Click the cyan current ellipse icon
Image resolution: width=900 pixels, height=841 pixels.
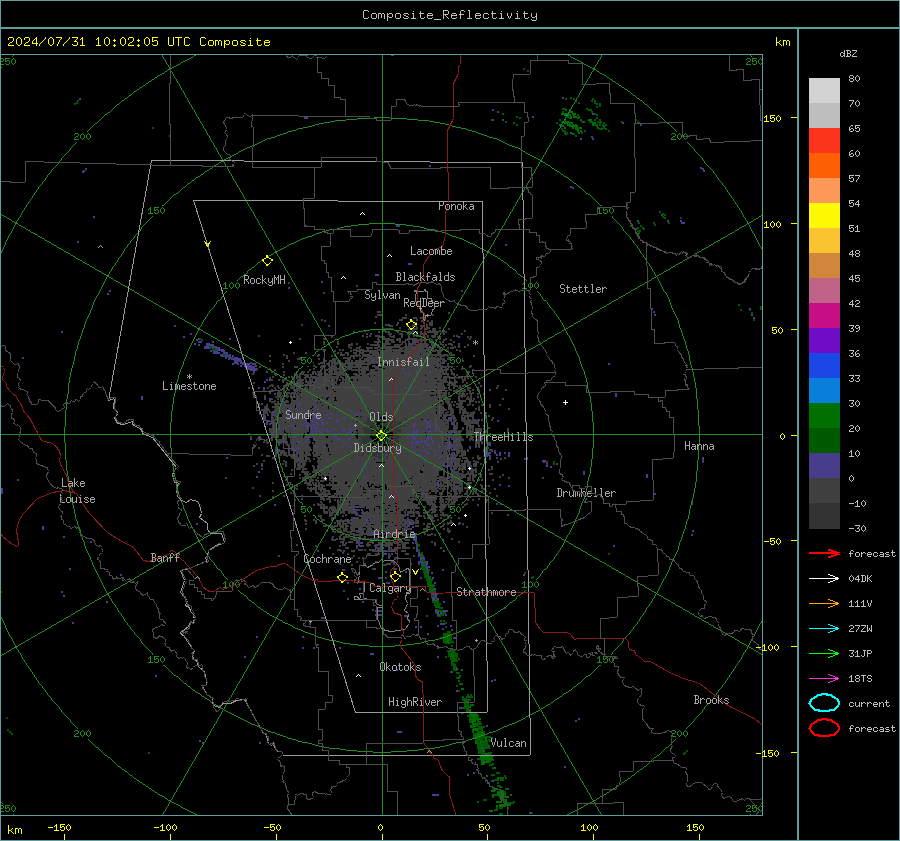pyautogui.click(x=824, y=703)
